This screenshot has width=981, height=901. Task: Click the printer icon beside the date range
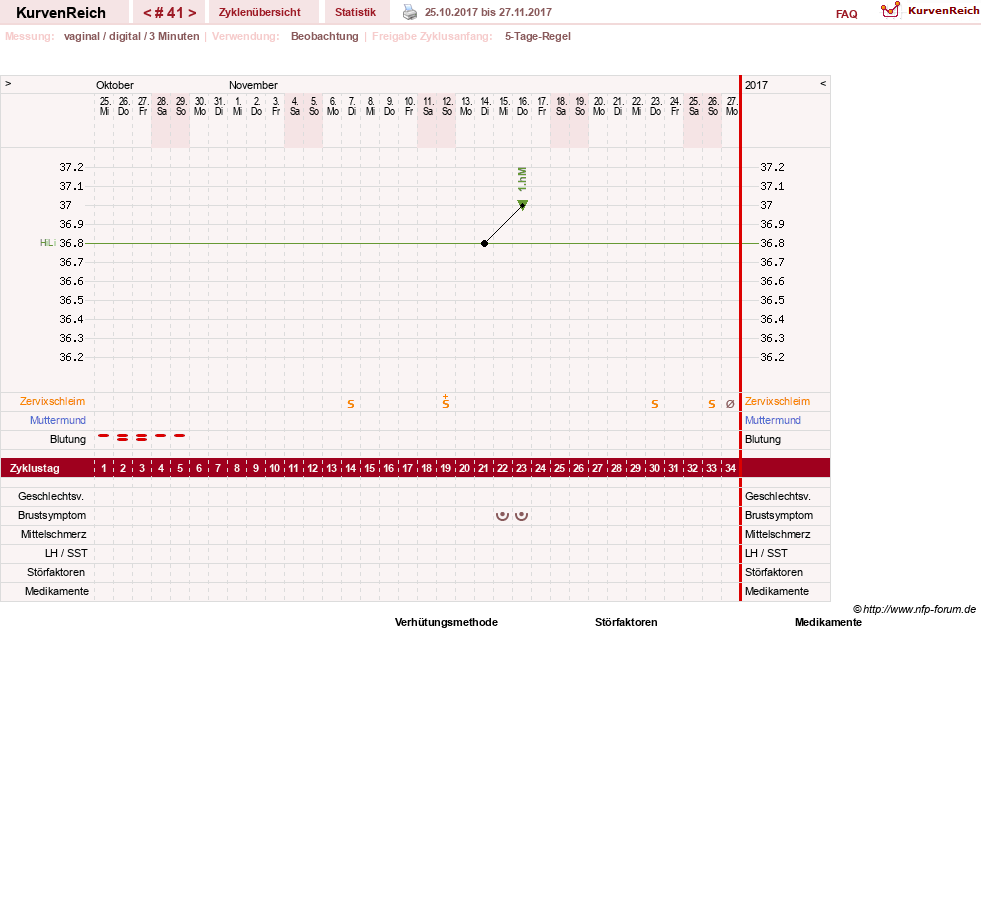410,12
